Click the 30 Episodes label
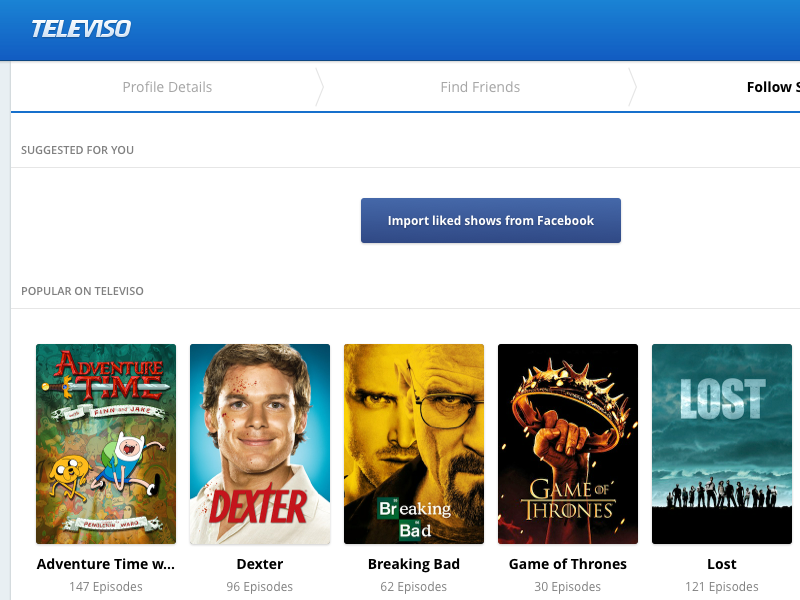 (568, 587)
